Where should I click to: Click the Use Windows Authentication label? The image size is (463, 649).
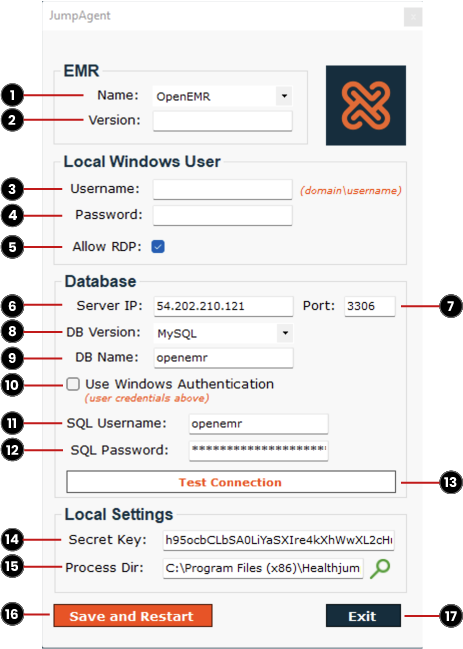tap(180, 384)
